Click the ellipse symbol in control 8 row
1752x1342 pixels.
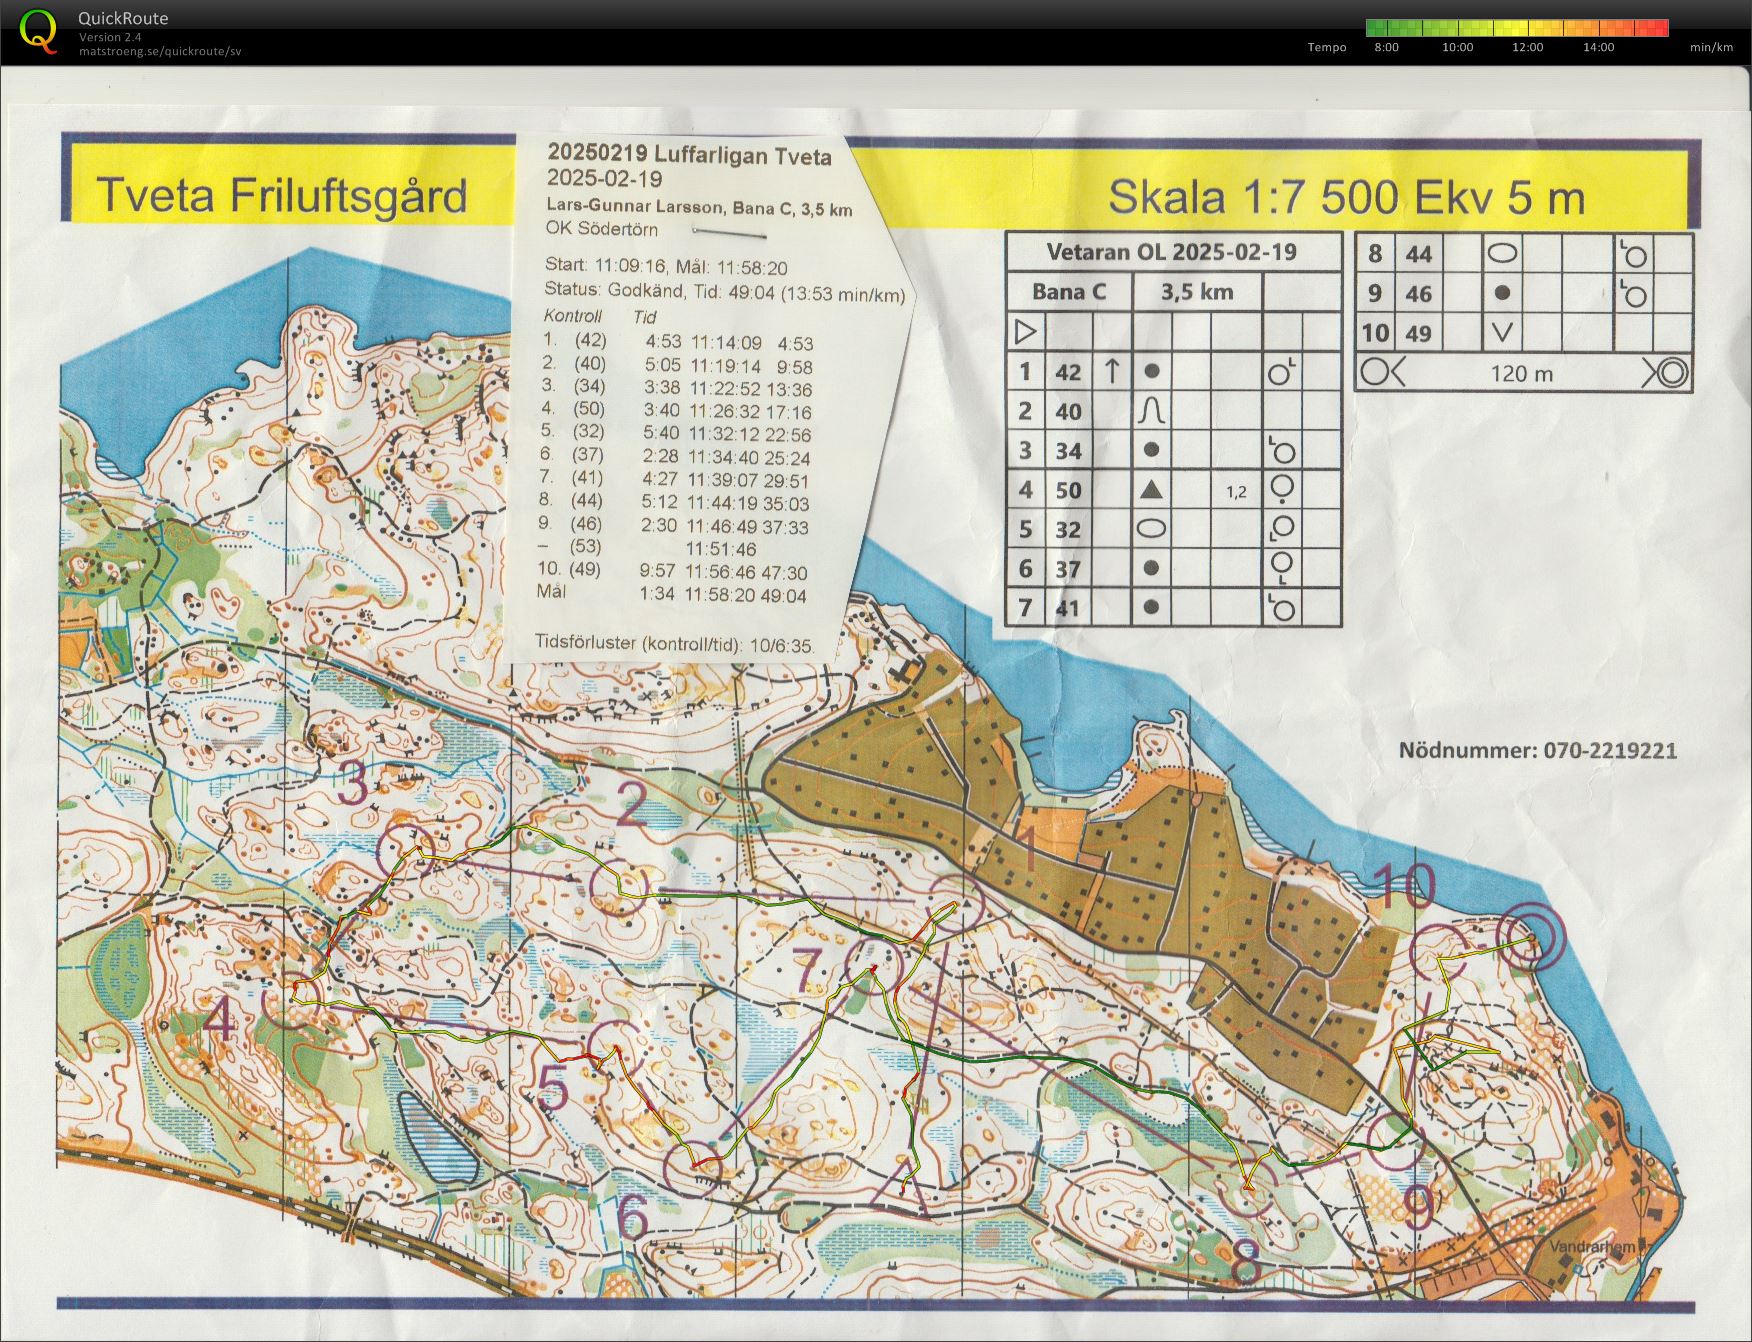(x=1502, y=253)
